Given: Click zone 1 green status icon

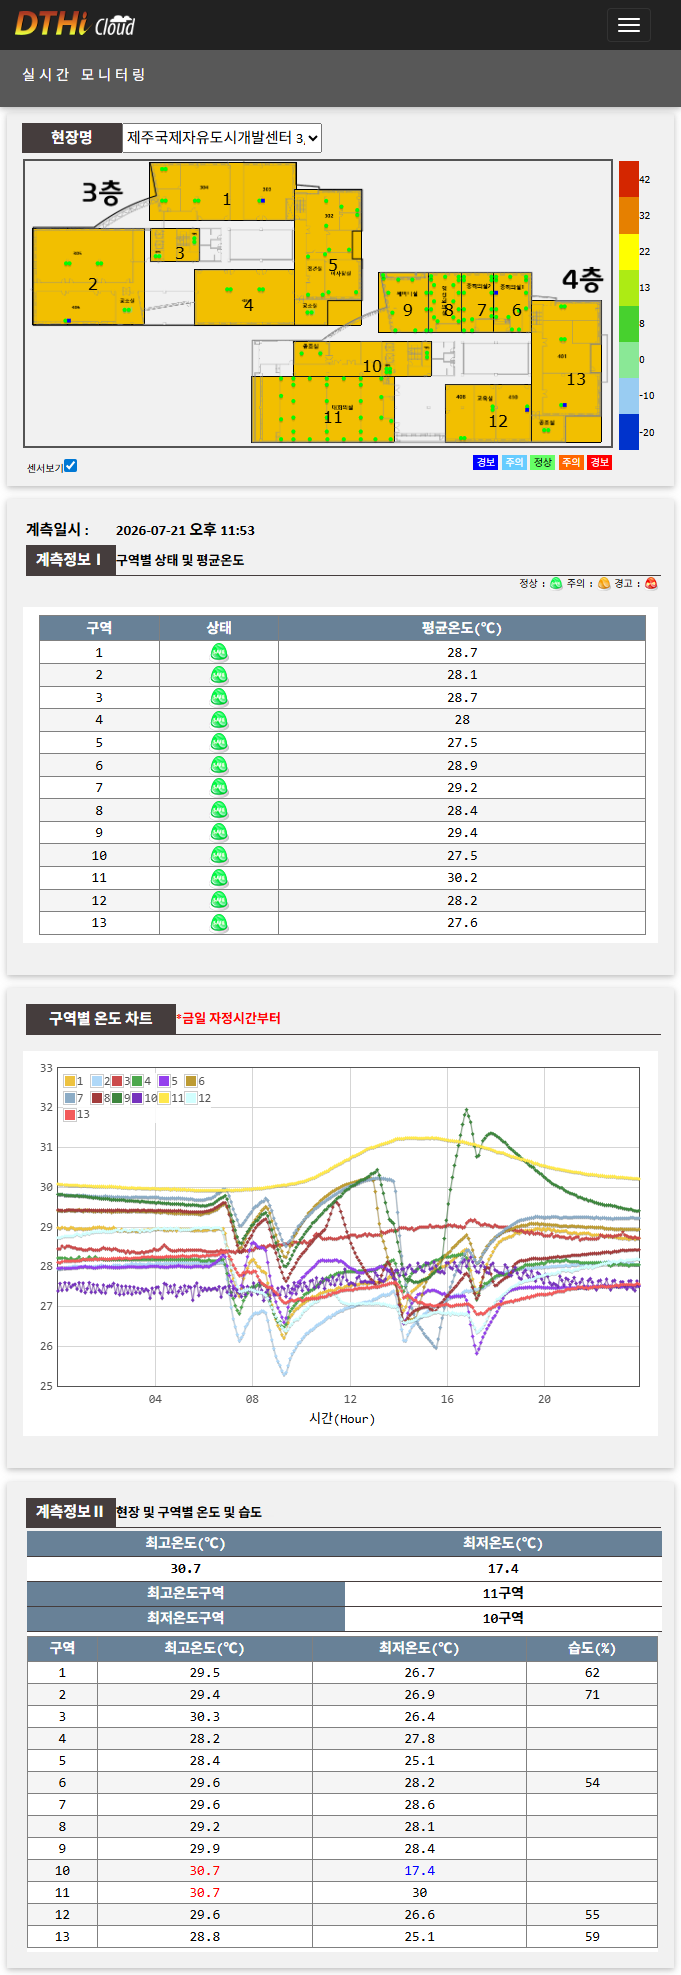Looking at the screenshot, I should (x=219, y=653).
